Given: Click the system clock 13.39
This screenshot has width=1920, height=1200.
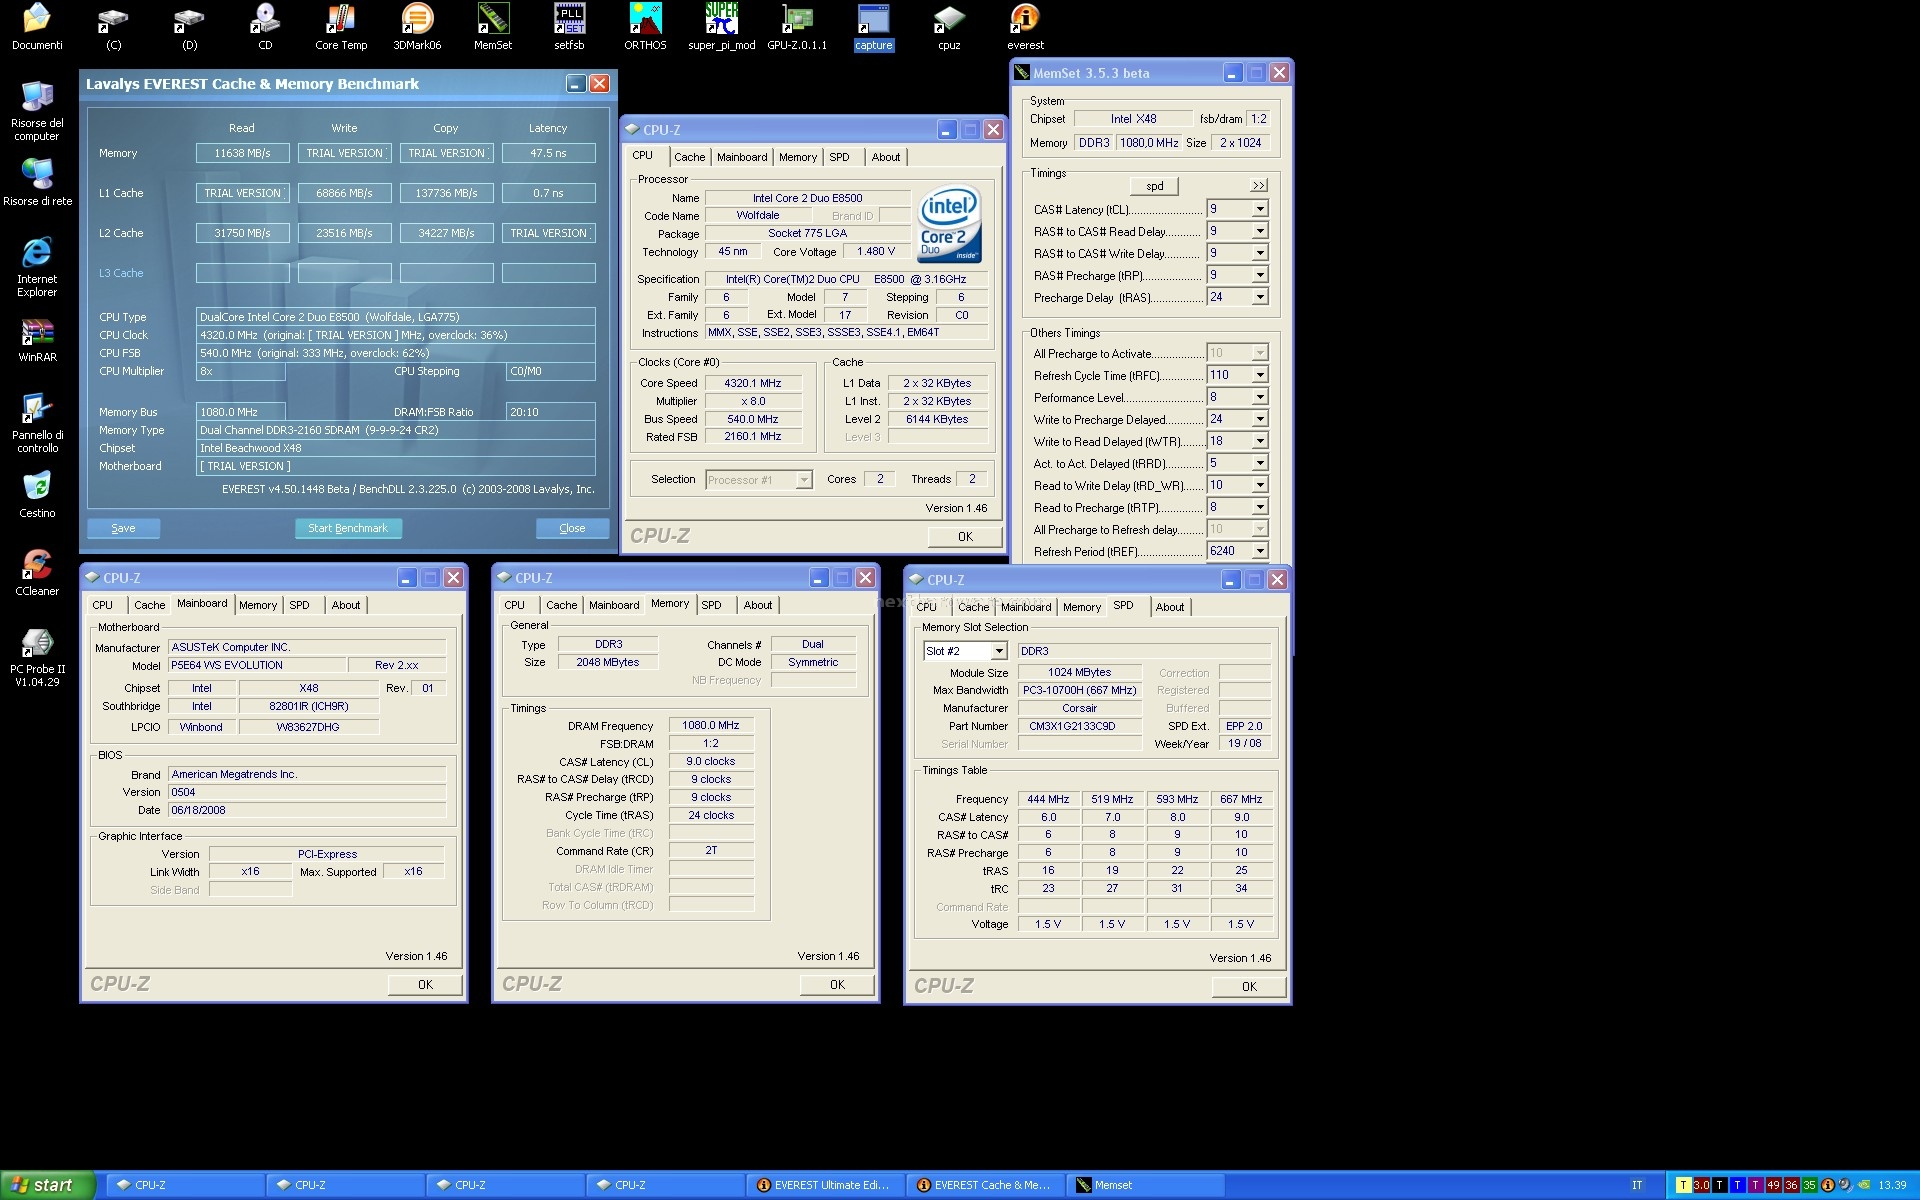Looking at the screenshot, I should tap(1892, 1185).
